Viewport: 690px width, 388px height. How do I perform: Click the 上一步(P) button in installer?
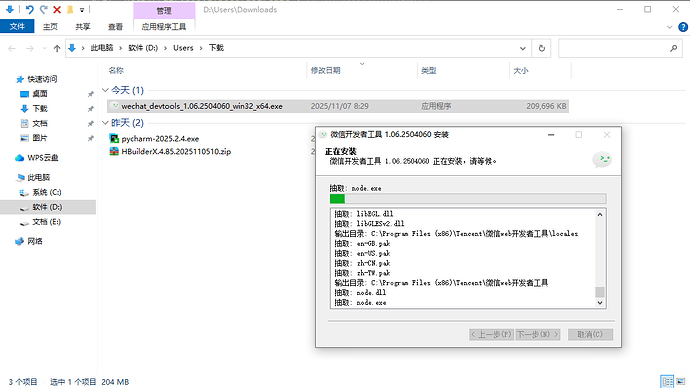tap(491, 334)
